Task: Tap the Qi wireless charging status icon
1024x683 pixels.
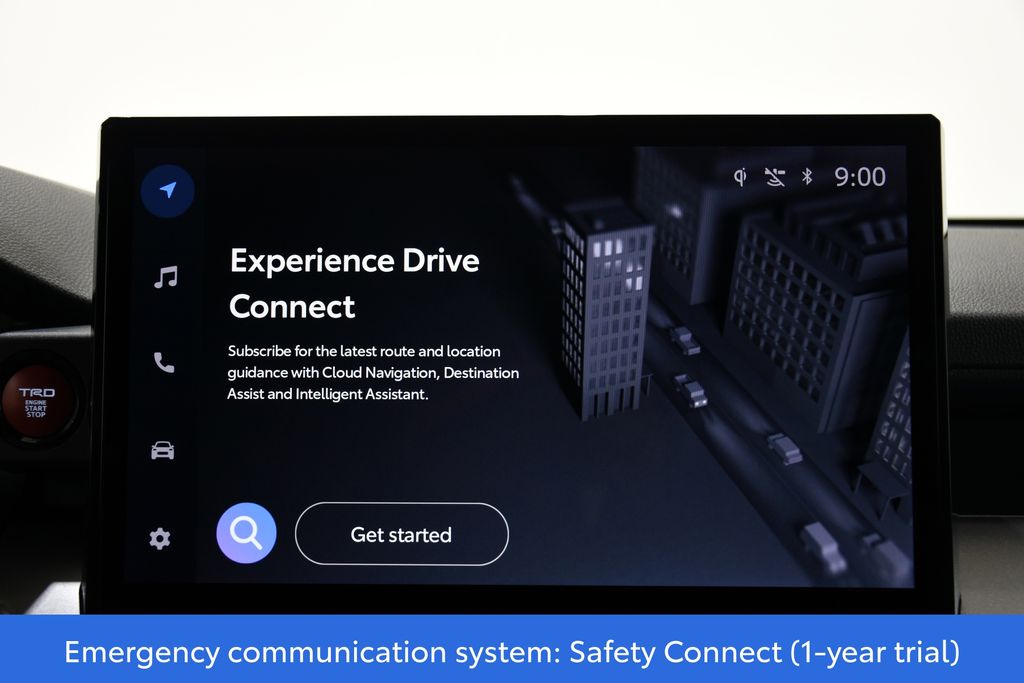Action: tap(740, 177)
